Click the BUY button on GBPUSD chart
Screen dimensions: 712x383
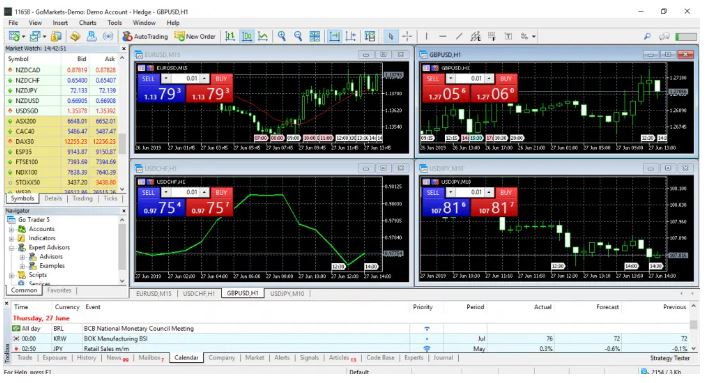506,79
